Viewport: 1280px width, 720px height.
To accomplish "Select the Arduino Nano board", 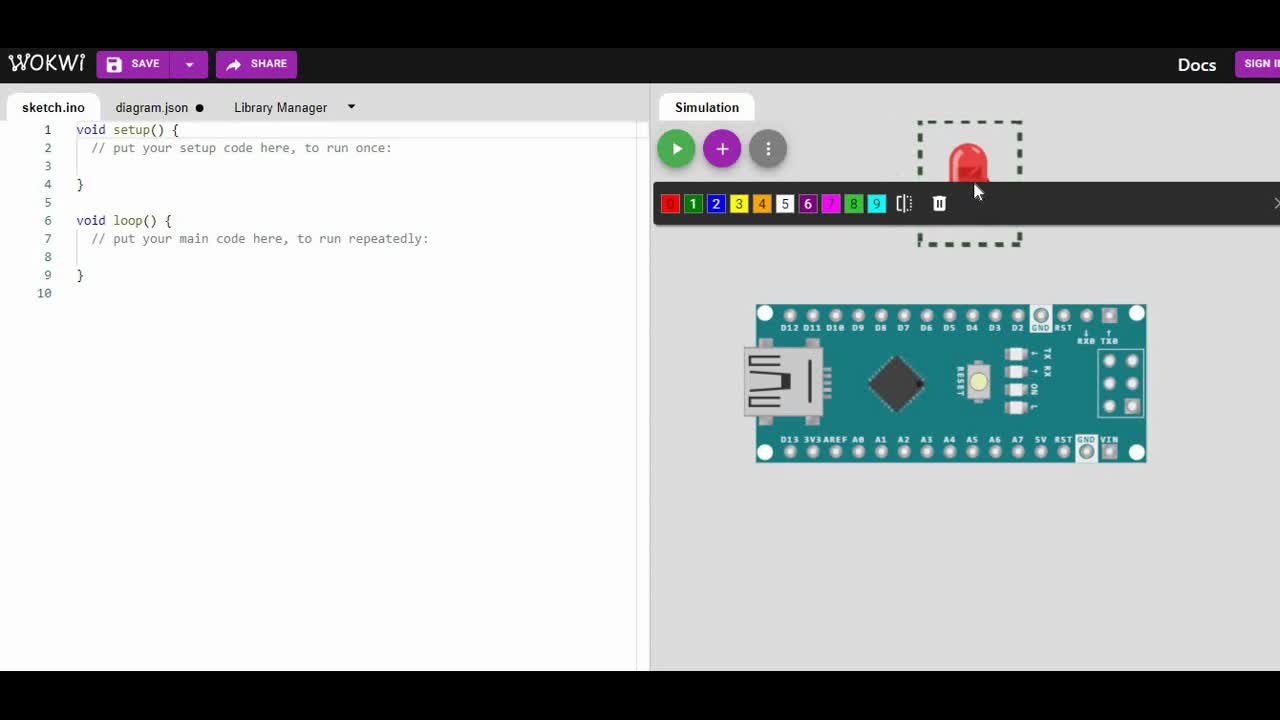I will (x=950, y=384).
